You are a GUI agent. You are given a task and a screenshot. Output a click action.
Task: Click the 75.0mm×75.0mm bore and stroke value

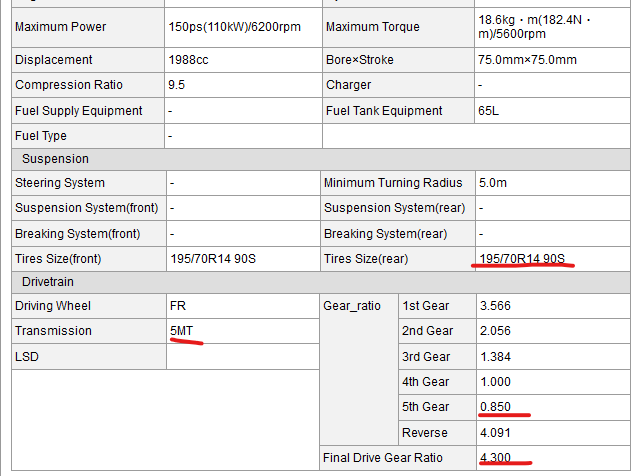click(x=528, y=60)
